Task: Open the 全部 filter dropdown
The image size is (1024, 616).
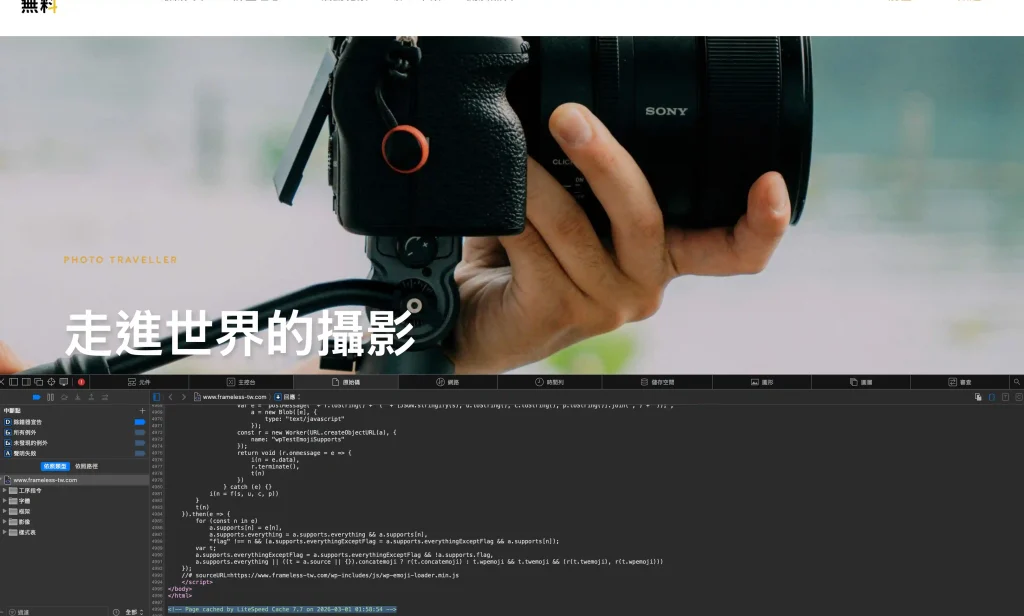Action: [130, 611]
